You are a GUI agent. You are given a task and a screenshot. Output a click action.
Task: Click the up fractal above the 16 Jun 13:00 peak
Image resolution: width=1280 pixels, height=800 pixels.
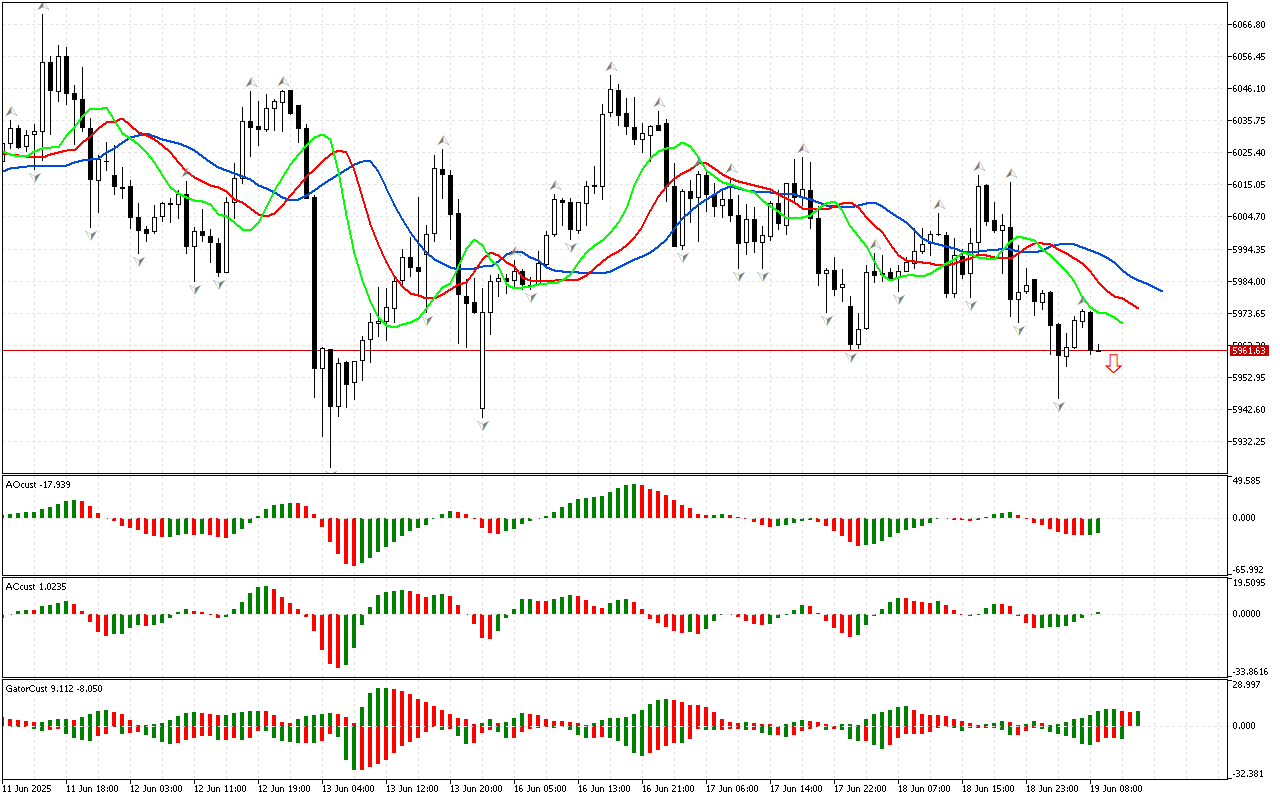coord(610,67)
